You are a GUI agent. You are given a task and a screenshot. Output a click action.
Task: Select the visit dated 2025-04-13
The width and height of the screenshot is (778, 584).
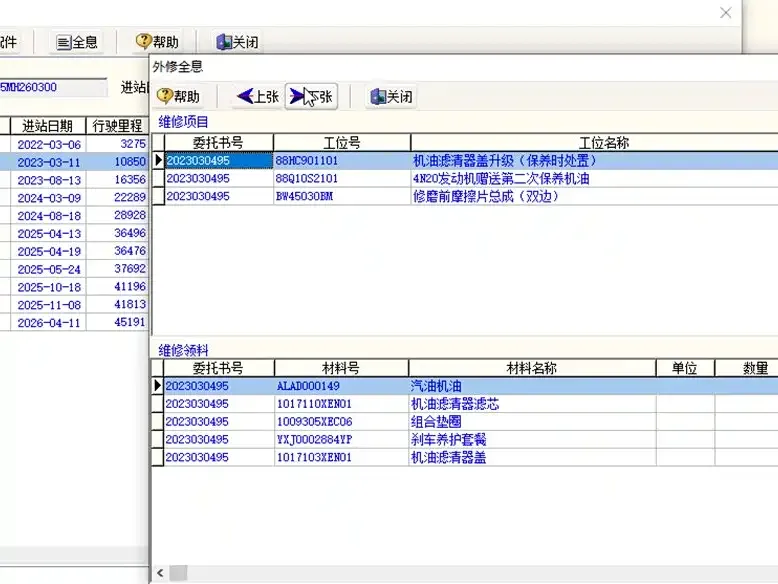[74, 234]
